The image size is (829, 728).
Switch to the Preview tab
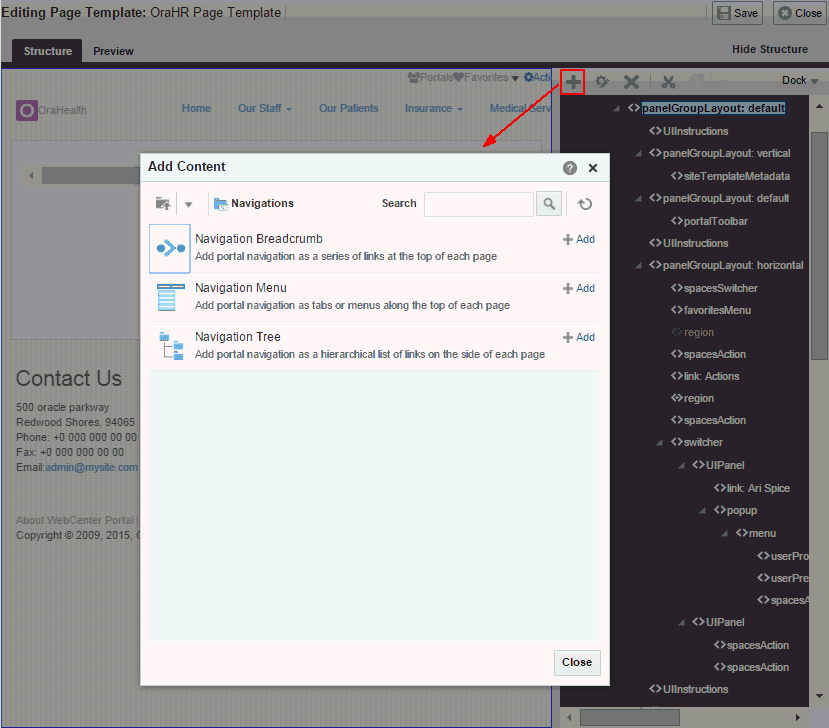(x=113, y=51)
